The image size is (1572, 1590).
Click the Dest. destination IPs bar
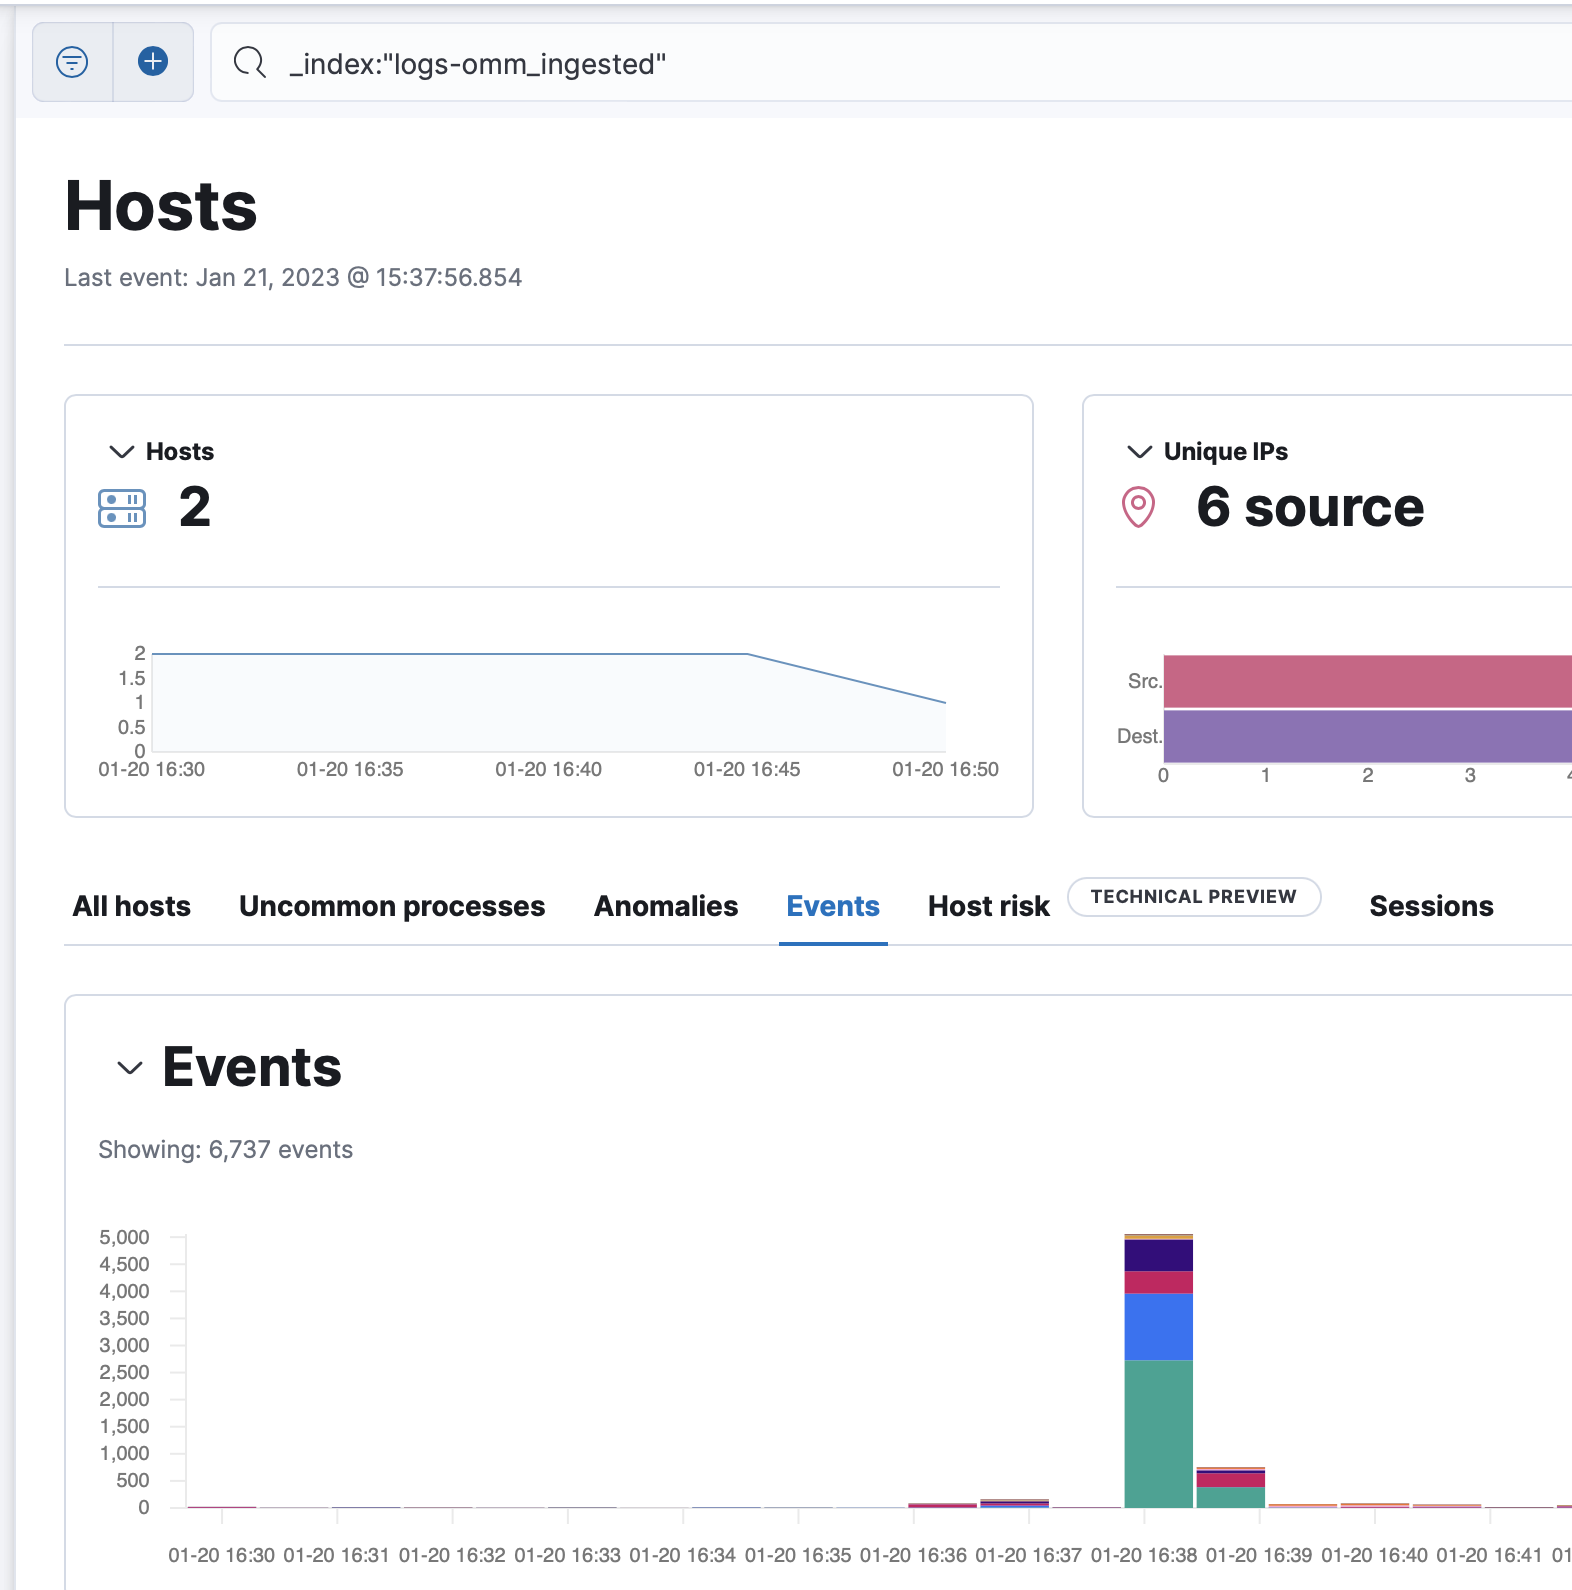[x=1367, y=736]
